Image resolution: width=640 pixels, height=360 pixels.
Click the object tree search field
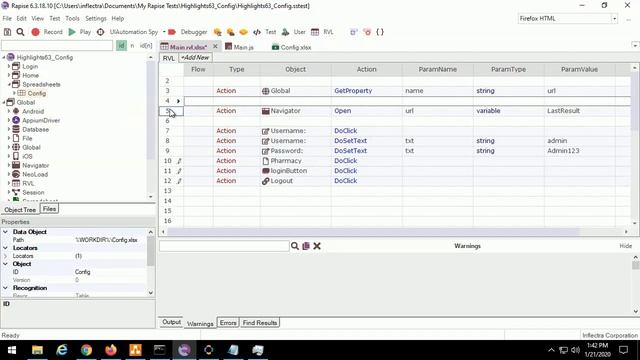click(57, 46)
